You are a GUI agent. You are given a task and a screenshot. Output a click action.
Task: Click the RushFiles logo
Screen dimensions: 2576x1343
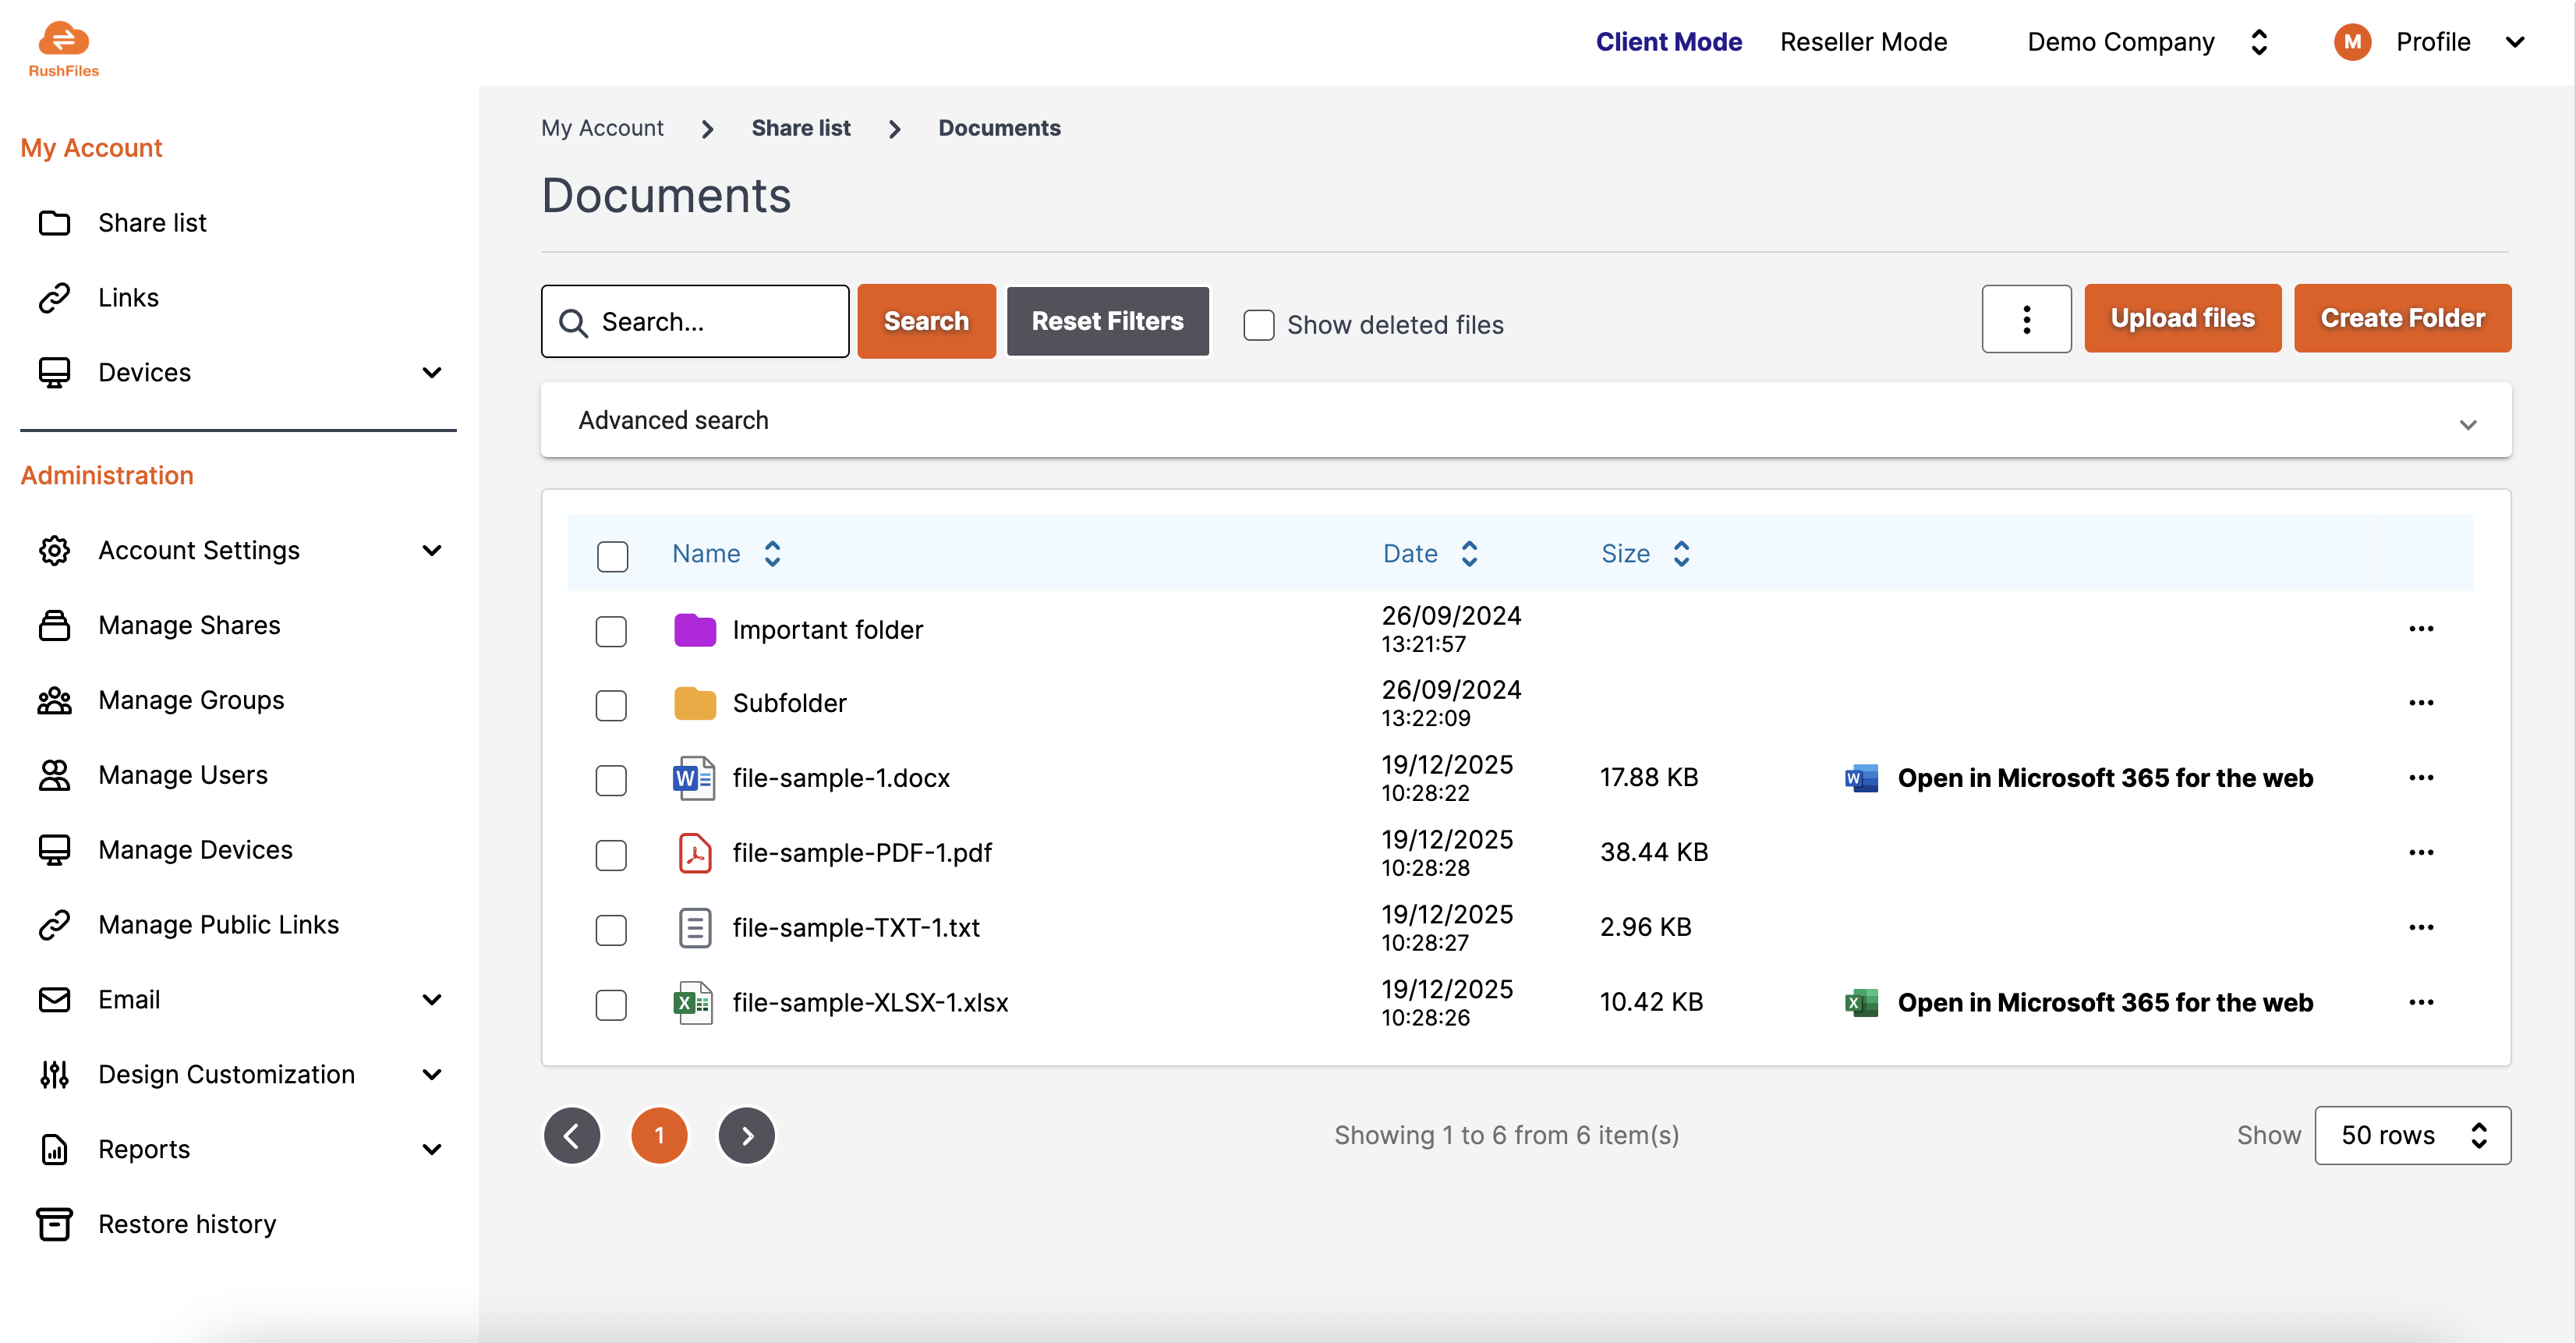pyautogui.click(x=63, y=46)
